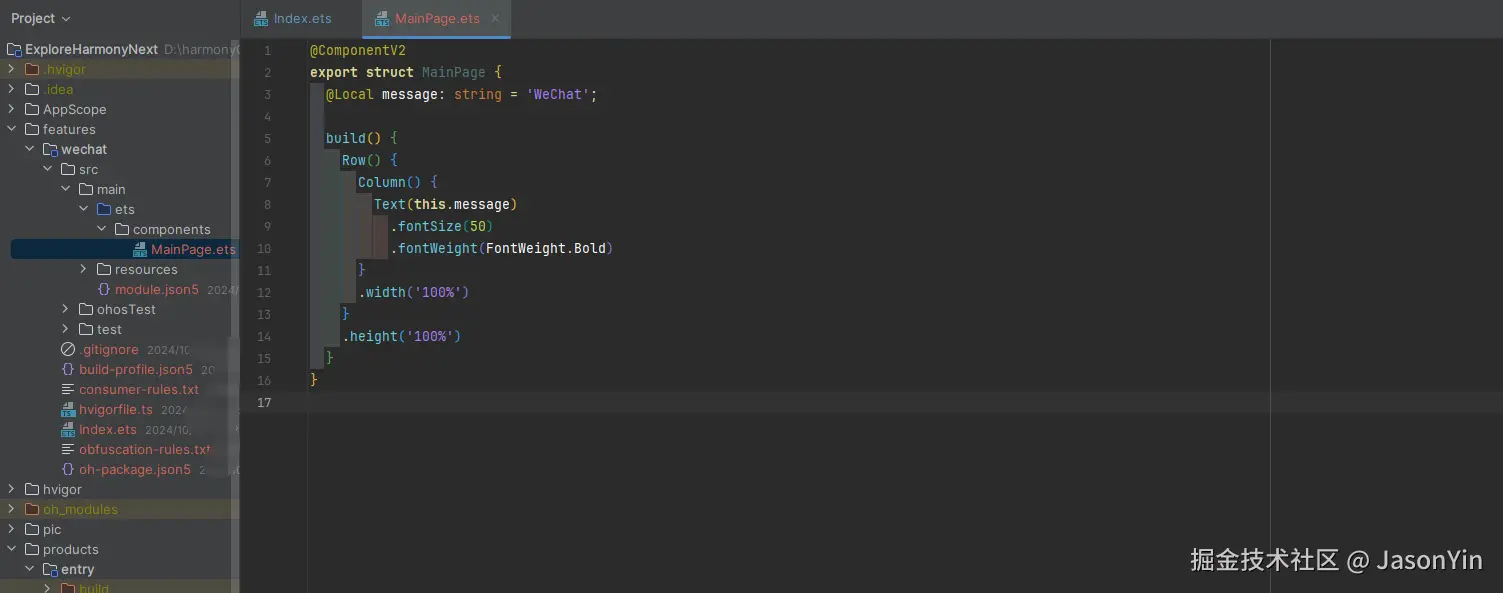
Task: Click the resources folder icon
Action: pyautogui.click(x=104, y=269)
